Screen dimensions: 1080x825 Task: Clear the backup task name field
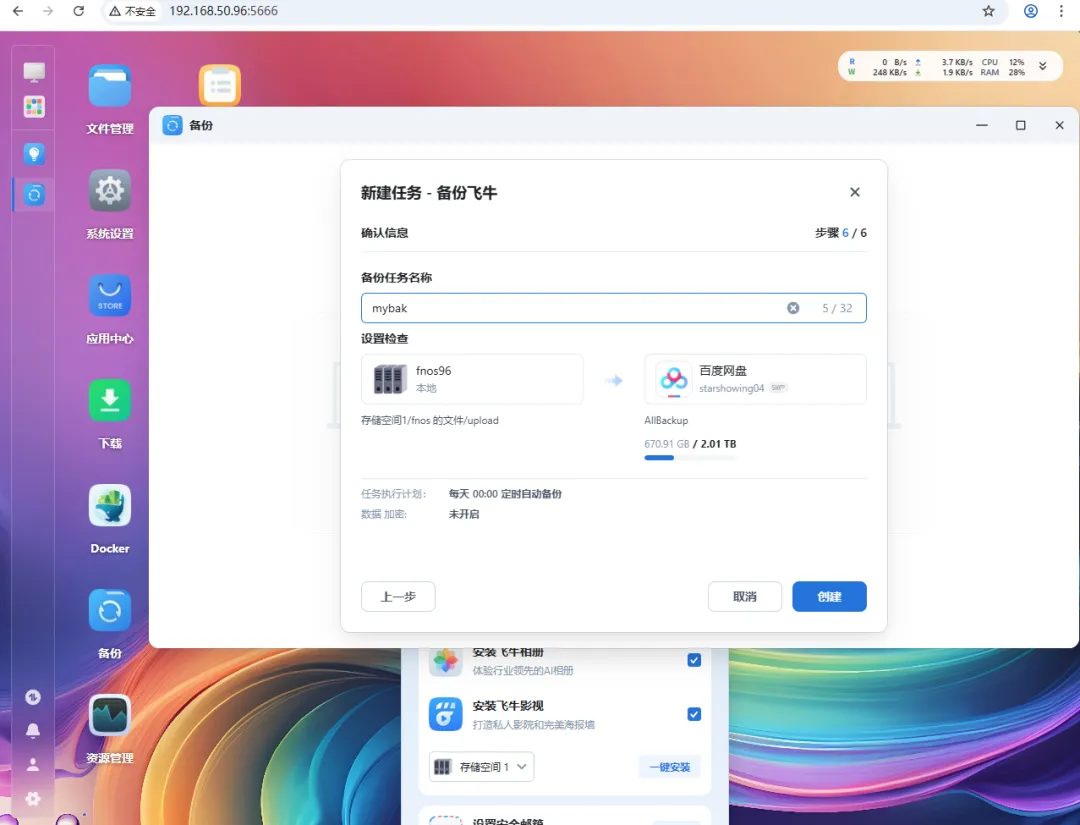793,308
